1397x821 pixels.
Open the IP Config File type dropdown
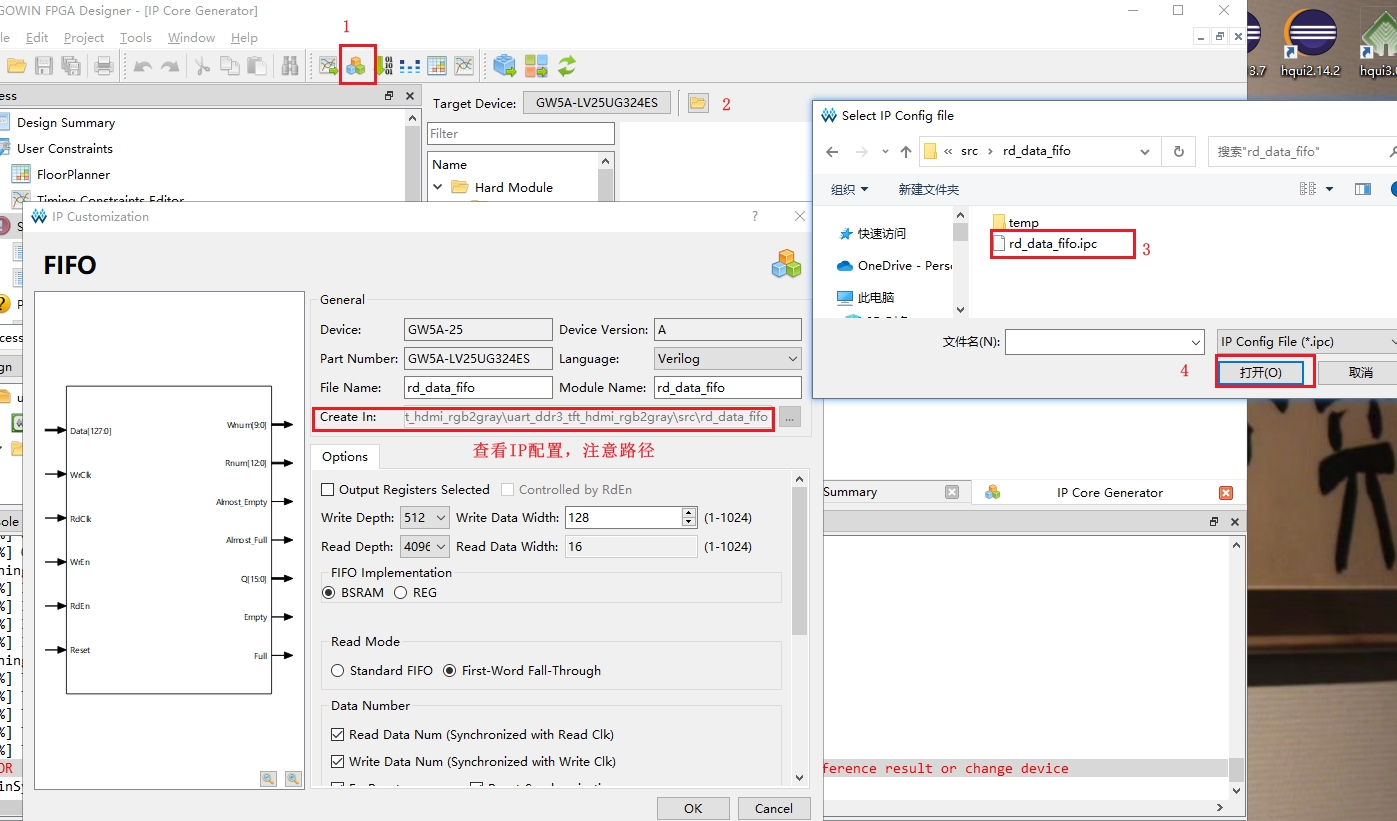[1306, 341]
